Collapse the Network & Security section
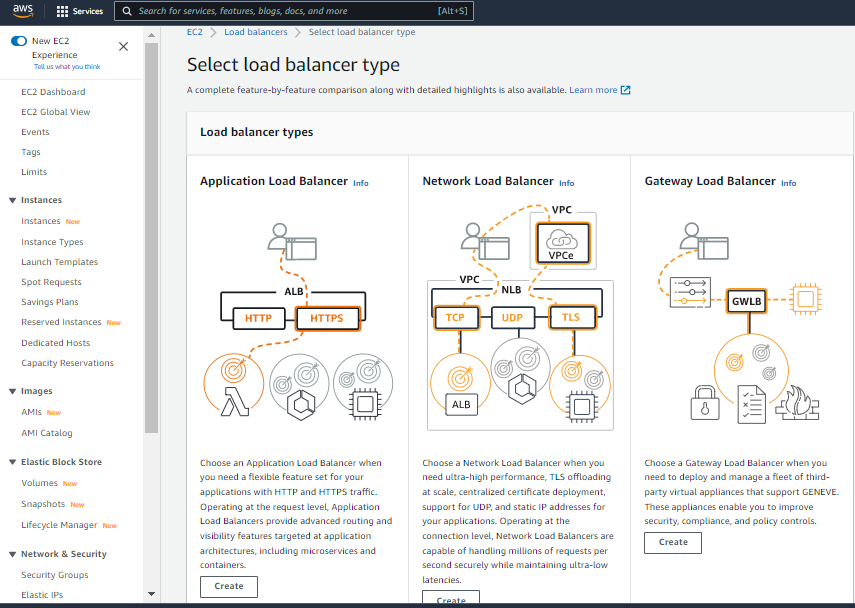855x608 pixels. pos(13,554)
